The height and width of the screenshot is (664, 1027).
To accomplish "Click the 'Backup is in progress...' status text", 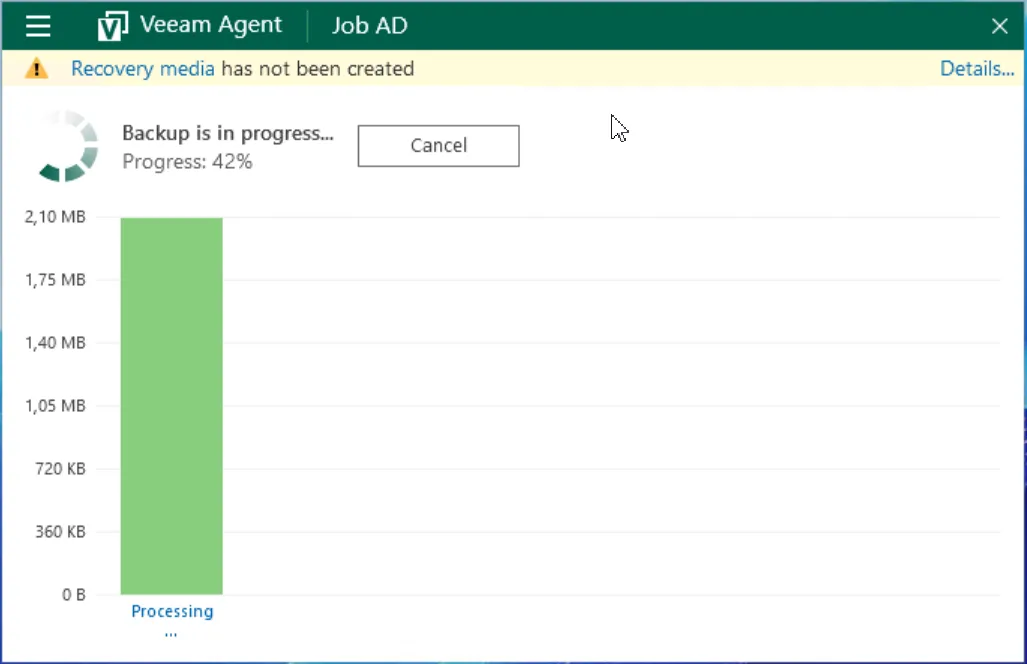I will click(228, 134).
